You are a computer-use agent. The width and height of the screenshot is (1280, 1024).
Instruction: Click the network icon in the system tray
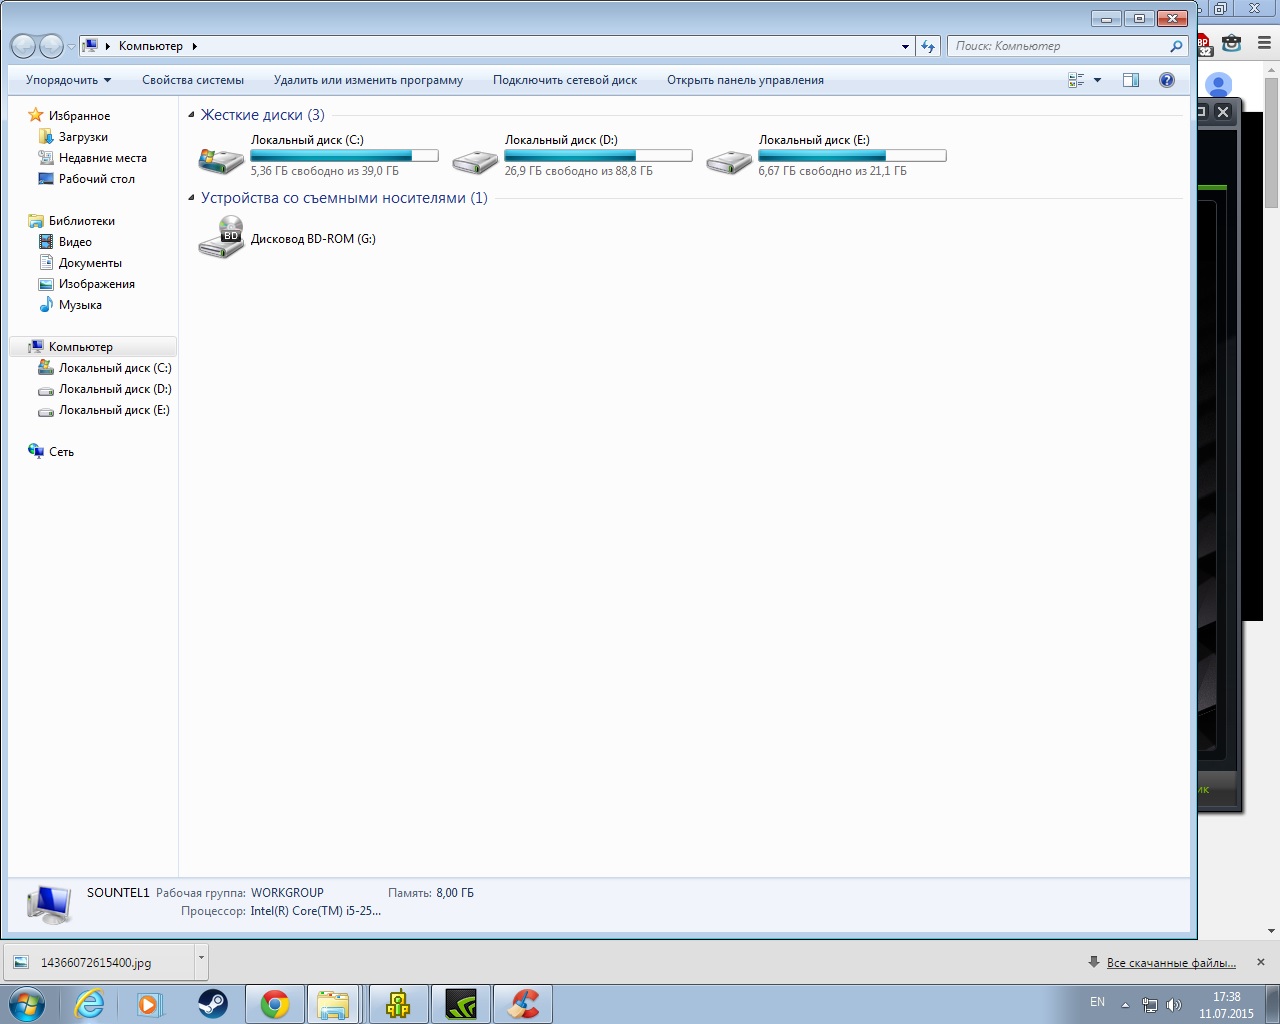(x=1150, y=1005)
